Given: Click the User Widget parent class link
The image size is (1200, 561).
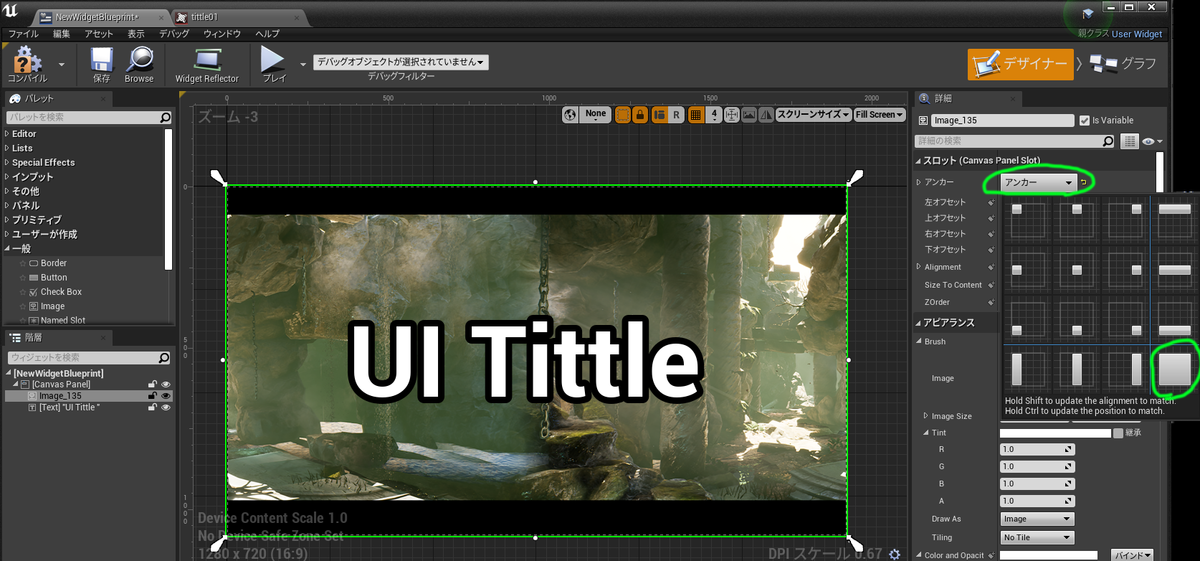Looking at the screenshot, I should pyautogui.click(x=1137, y=33).
